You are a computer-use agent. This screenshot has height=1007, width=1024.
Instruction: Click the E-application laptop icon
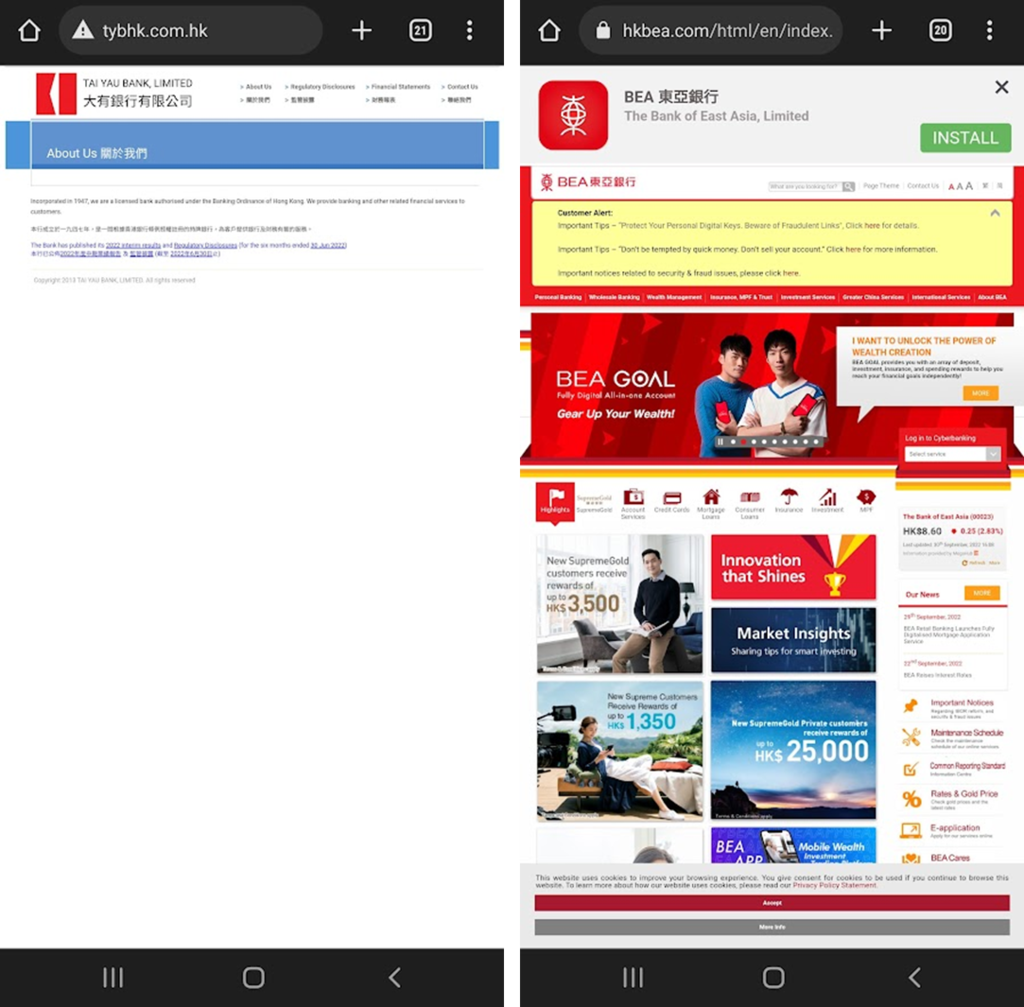pyautogui.click(x=910, y=831)
